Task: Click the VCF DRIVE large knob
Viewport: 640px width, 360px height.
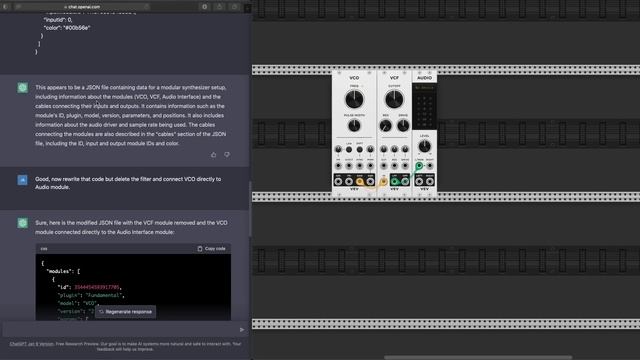Action: [403, 126]
